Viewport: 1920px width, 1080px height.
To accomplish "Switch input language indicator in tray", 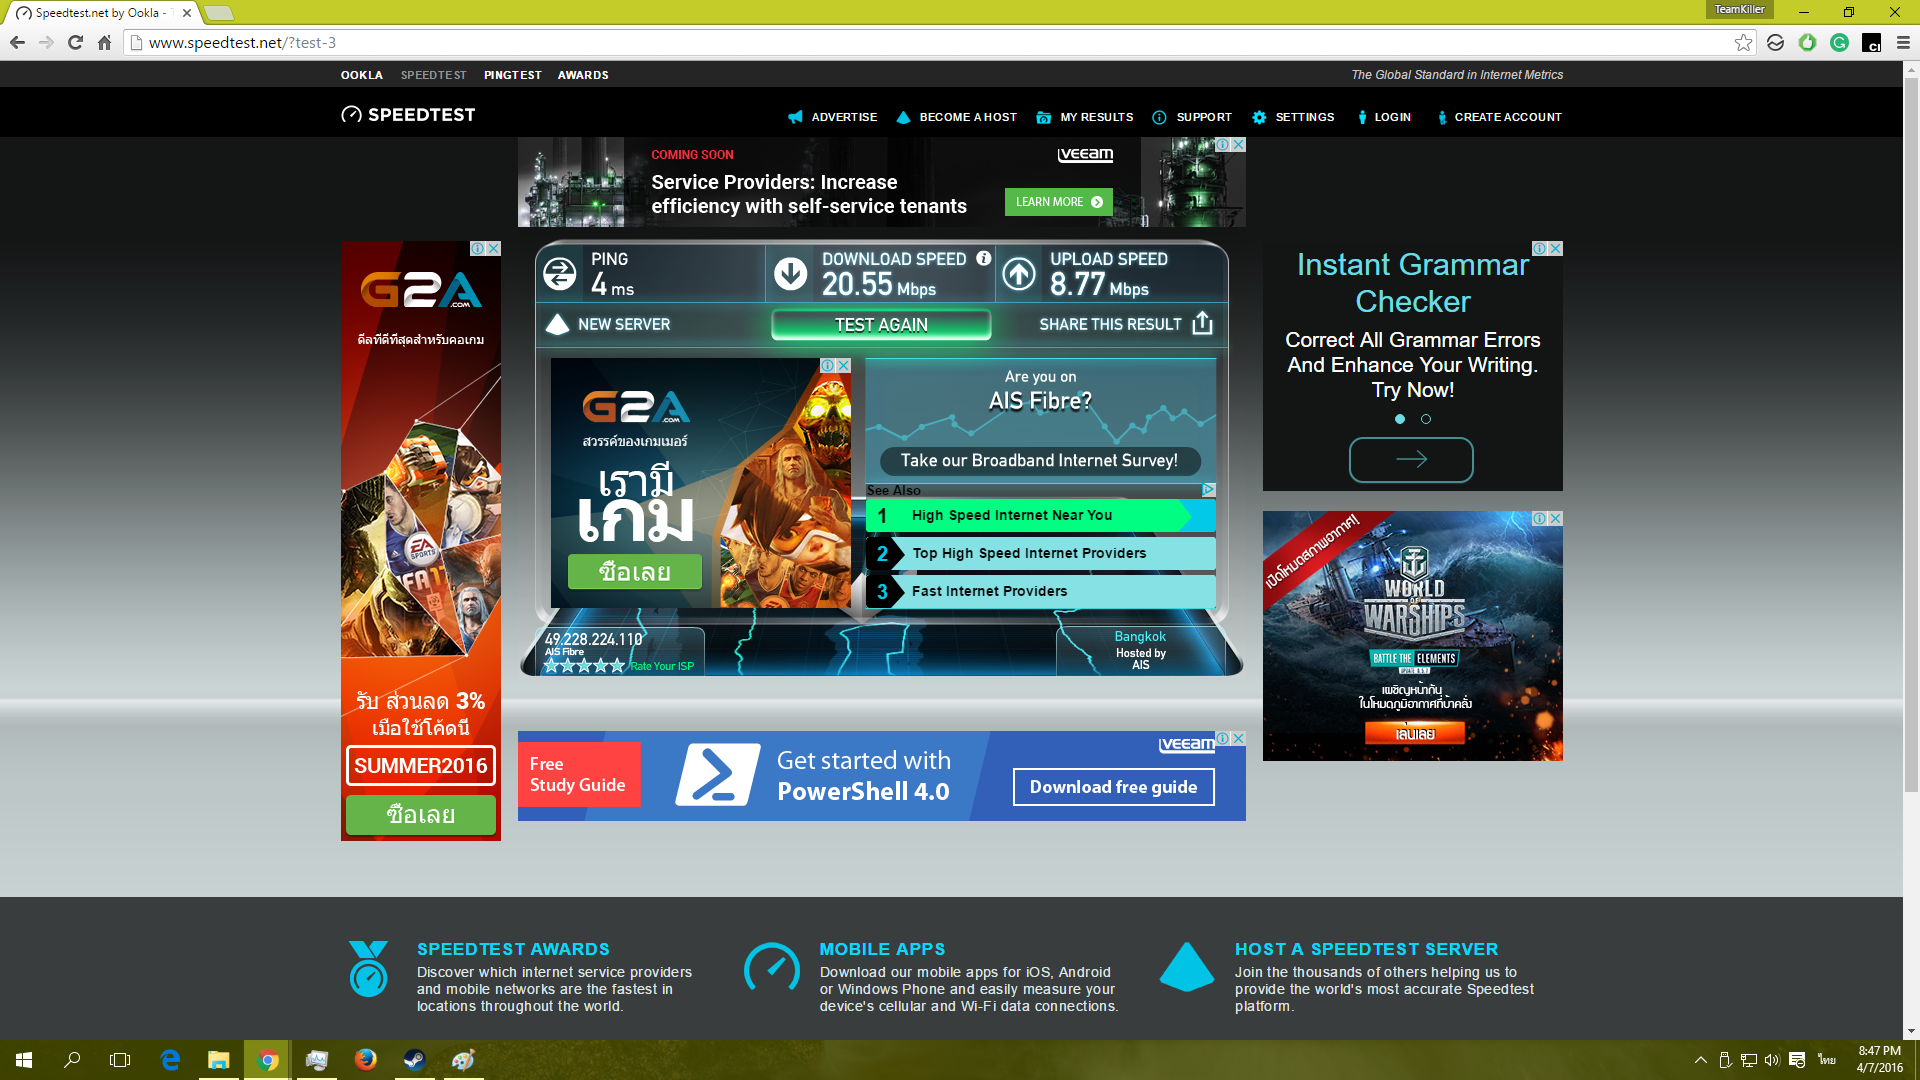I will [x=1827, y=1060].
